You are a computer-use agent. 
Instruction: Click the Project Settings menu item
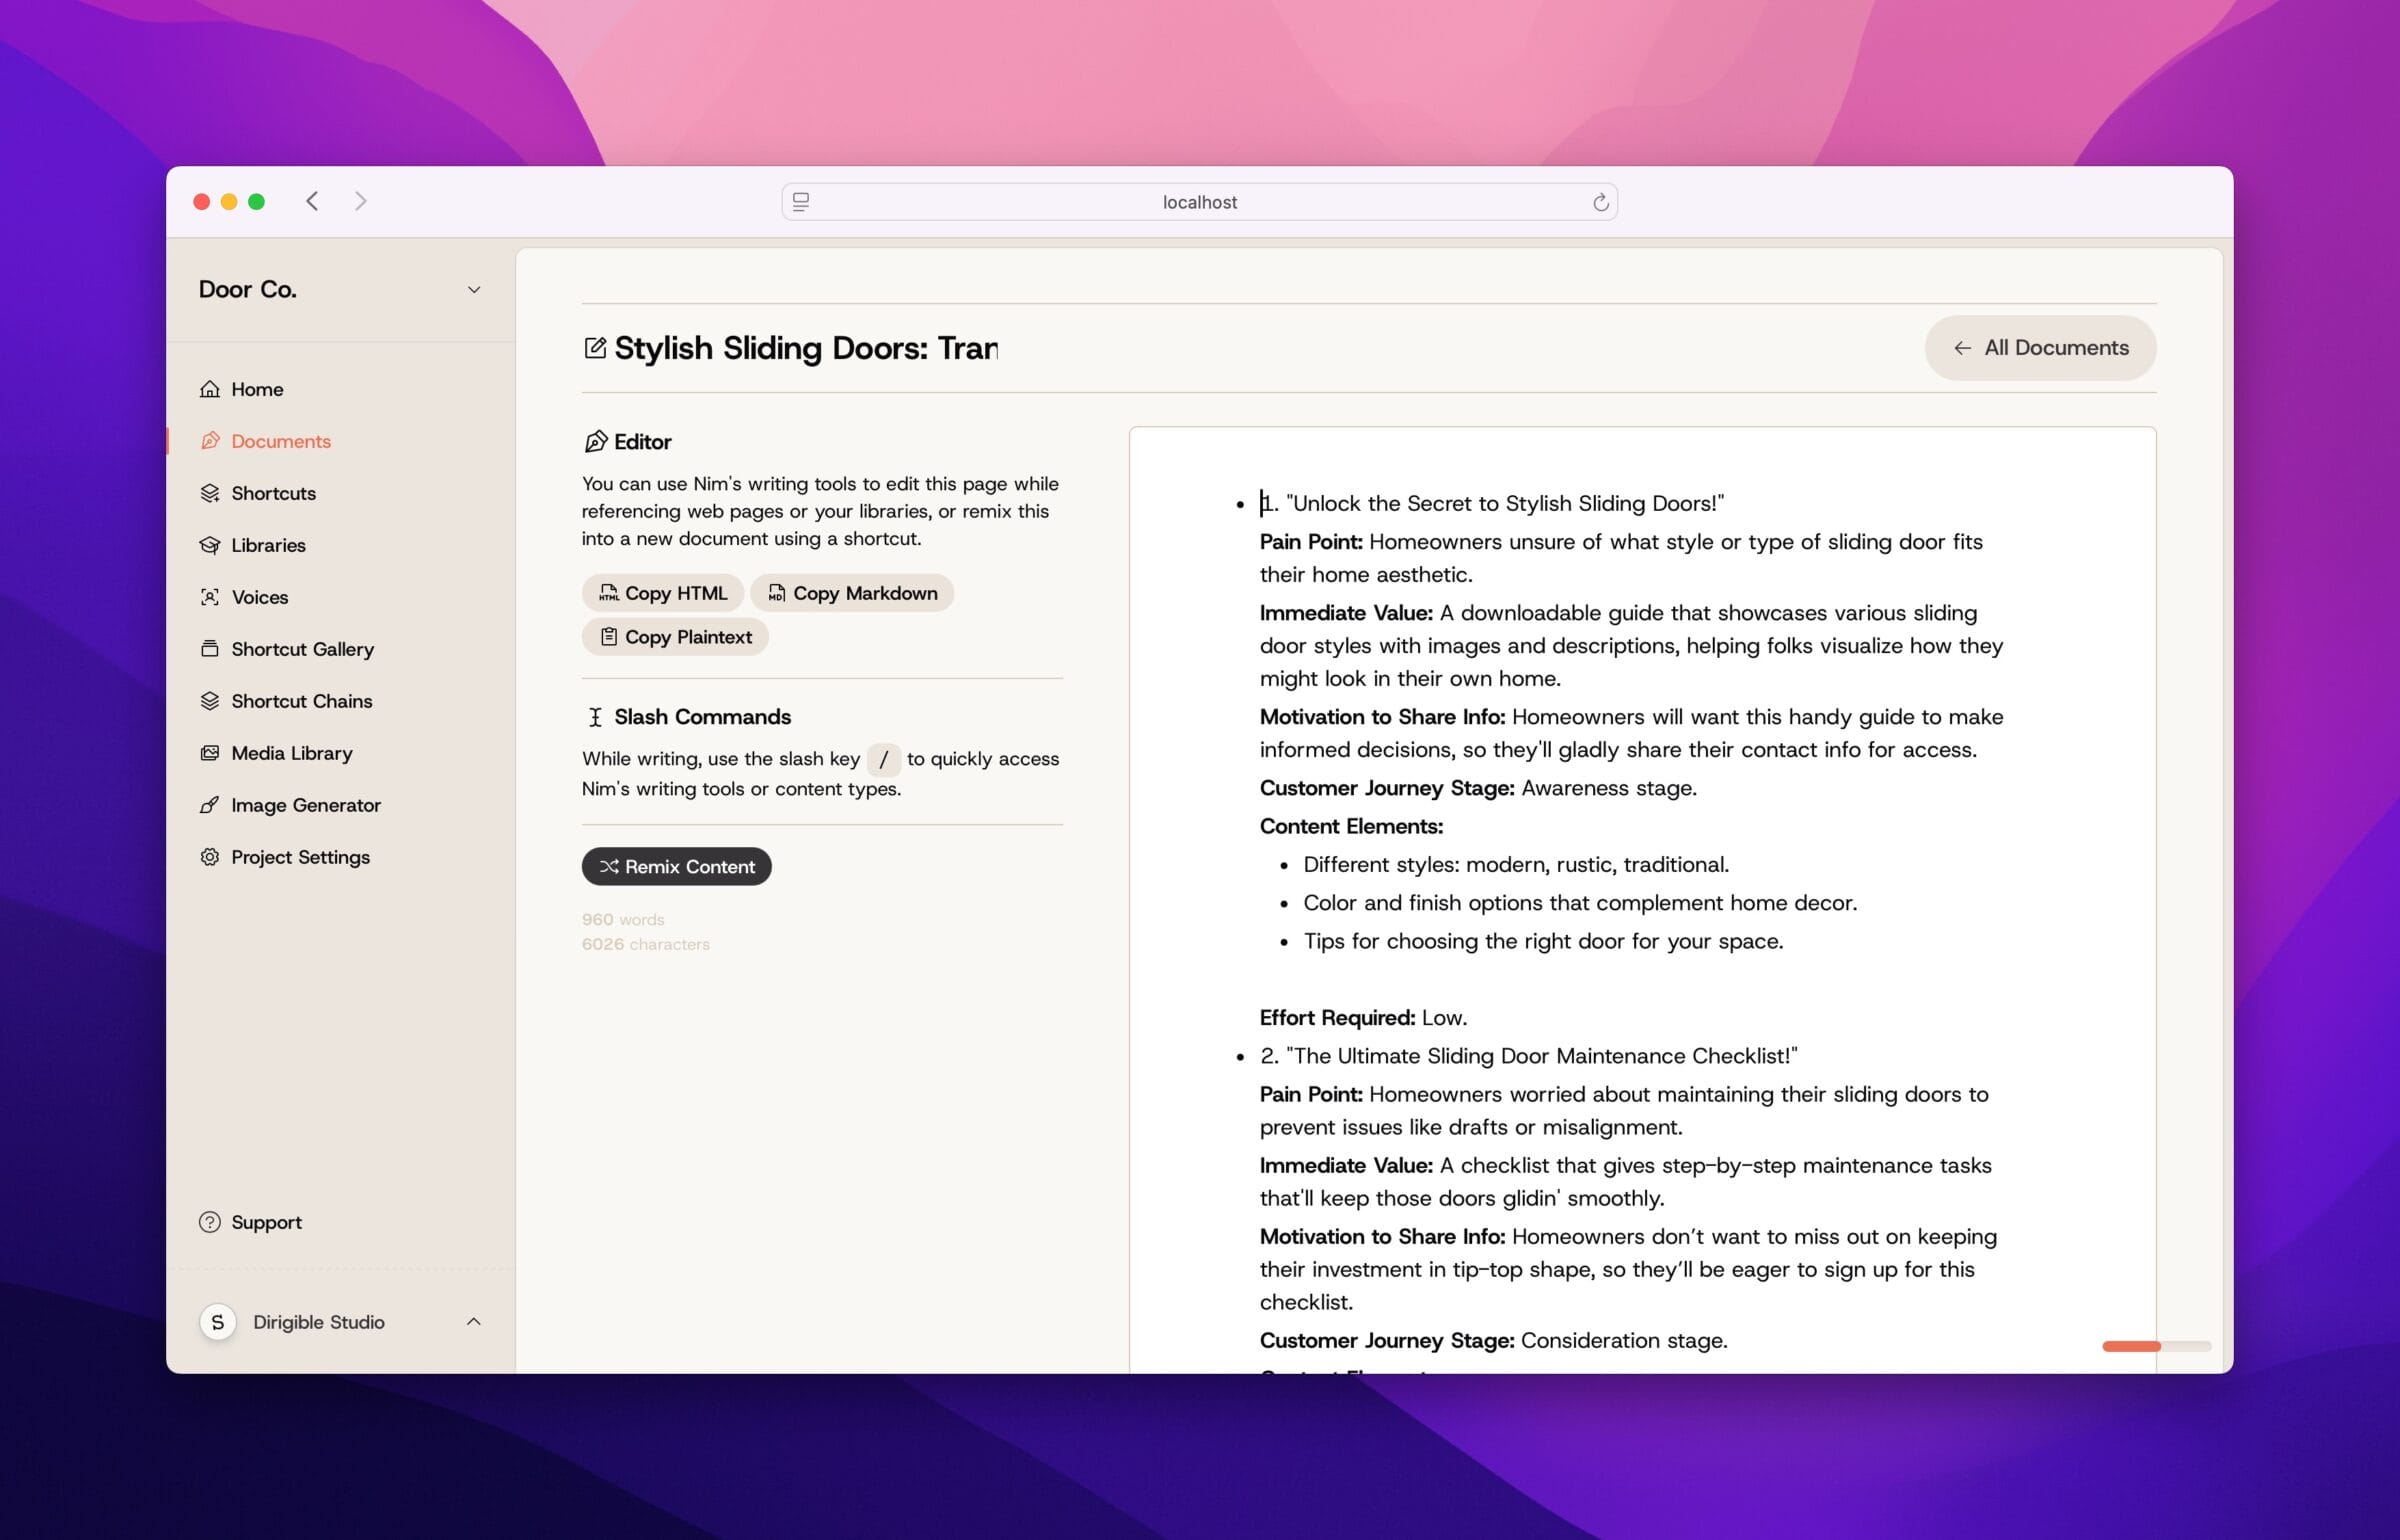click(x=299, y=856)
